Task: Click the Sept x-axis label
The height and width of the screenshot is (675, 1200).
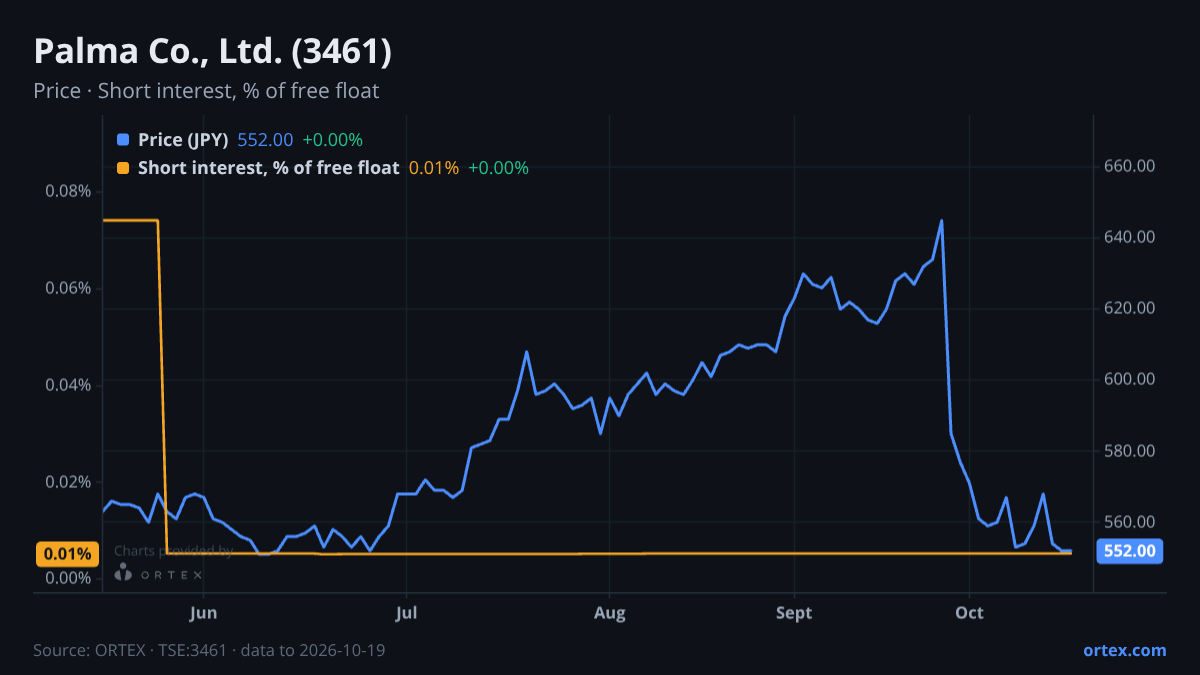Action: click(794, 613)
